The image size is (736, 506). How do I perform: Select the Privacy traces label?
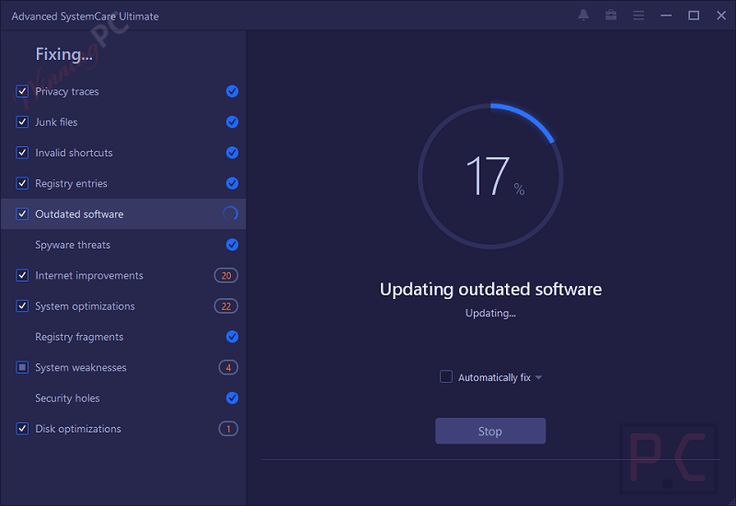67,92
